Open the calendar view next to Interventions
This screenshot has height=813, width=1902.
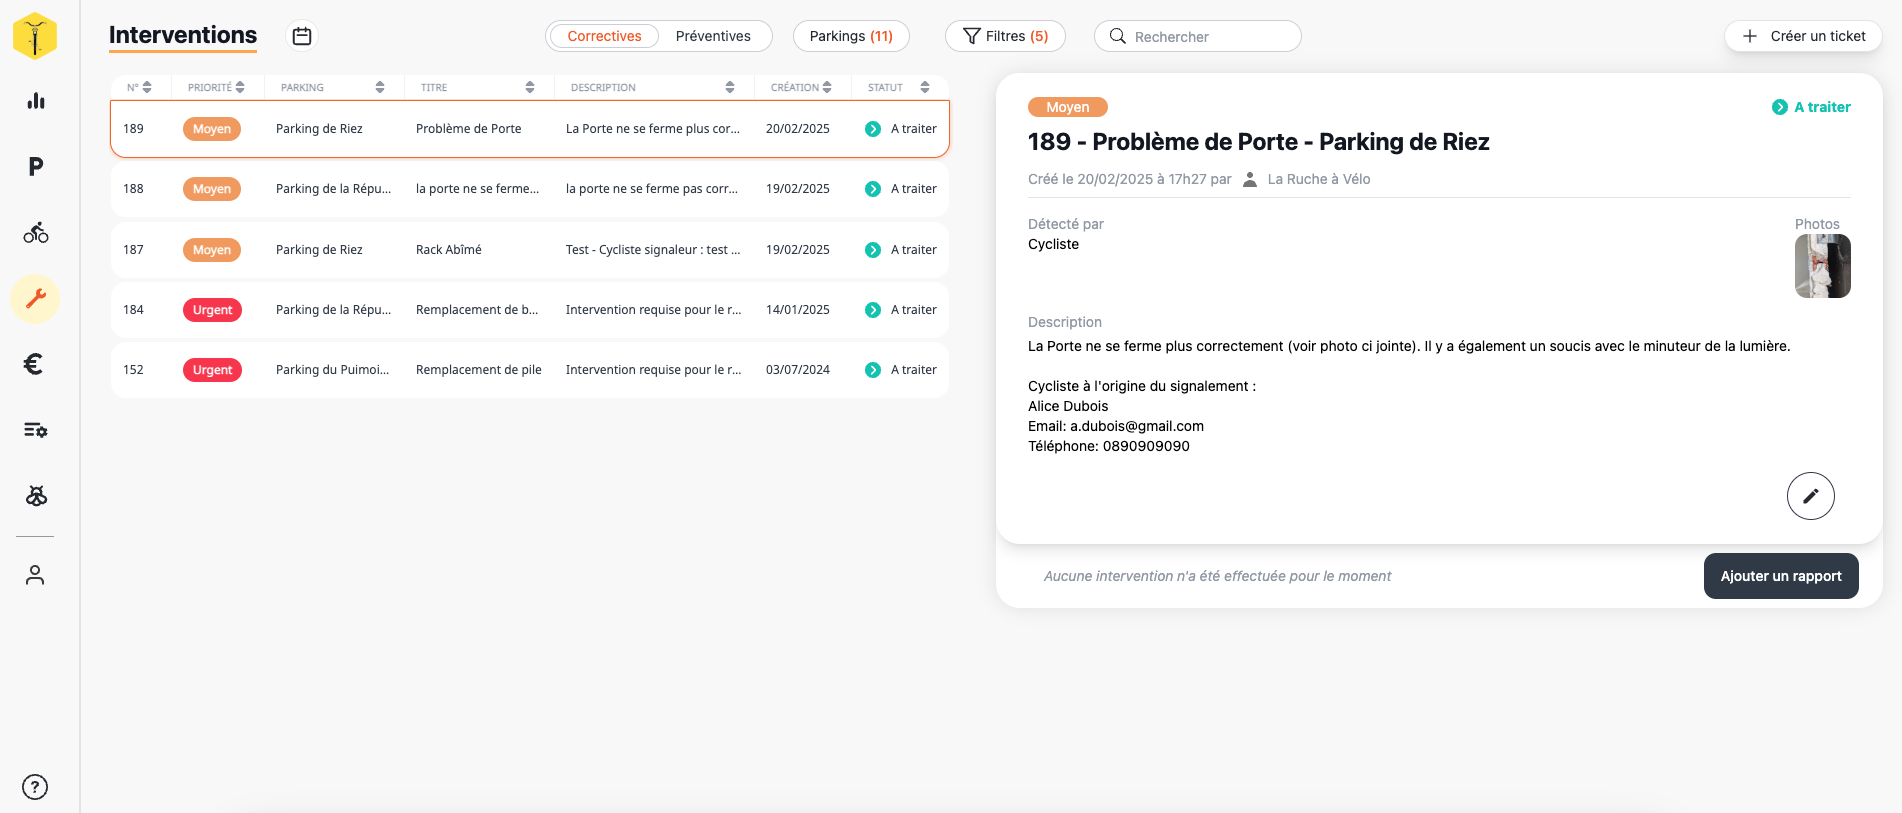(302, 36)
